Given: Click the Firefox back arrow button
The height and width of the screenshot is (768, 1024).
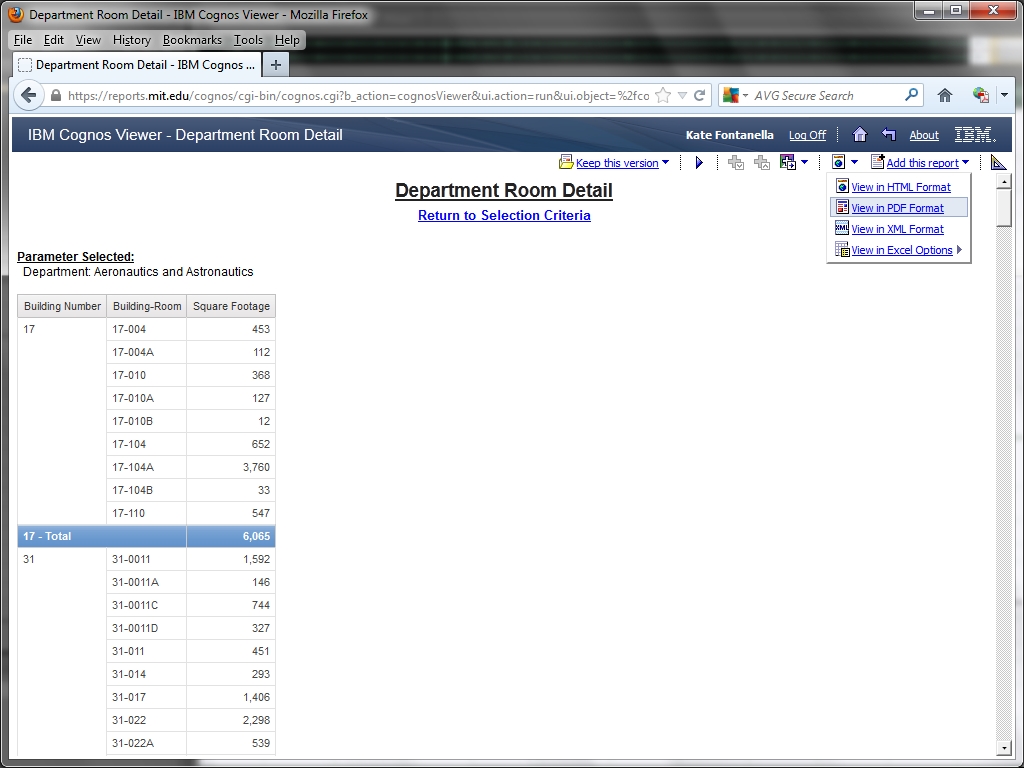Looking at the screenshot, I should (x=29, y=96).
